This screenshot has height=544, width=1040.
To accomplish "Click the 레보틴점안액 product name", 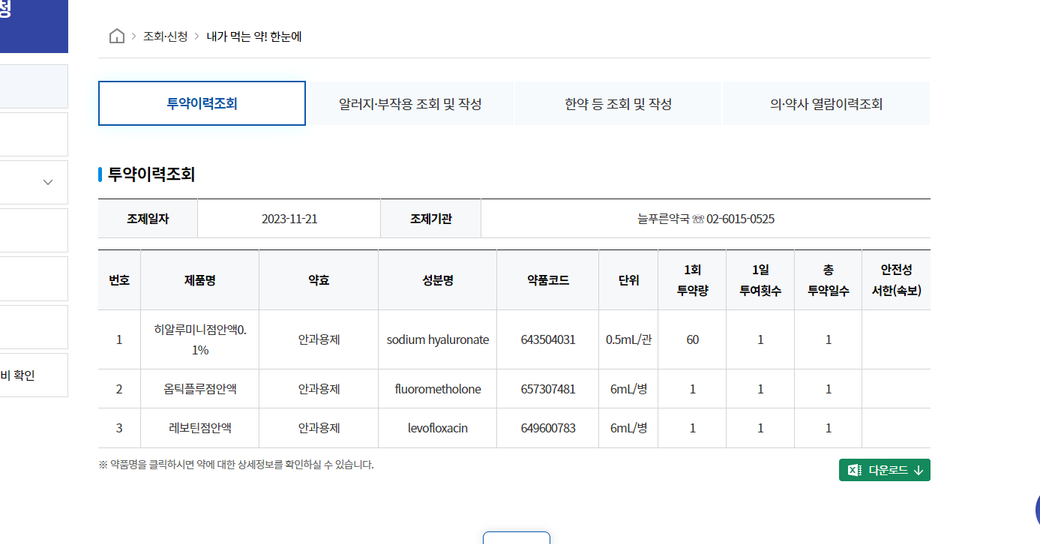I will [x=200, y=428].
